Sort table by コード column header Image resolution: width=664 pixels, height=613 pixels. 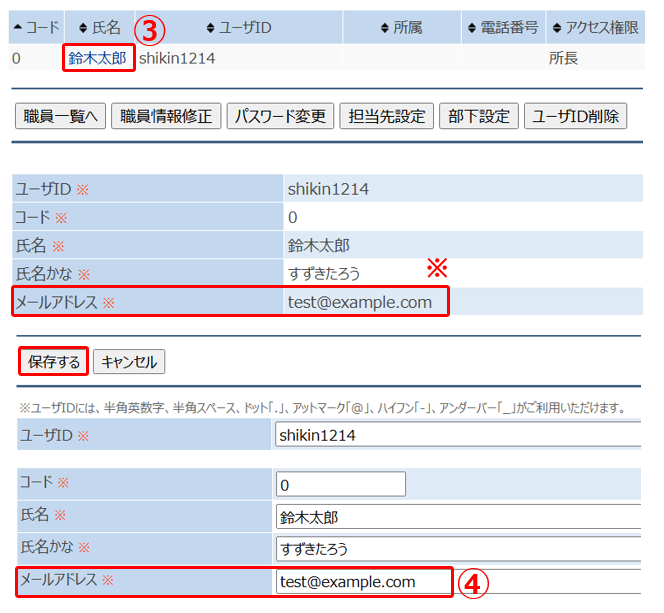pyautogui.click(x=35, y=28)
